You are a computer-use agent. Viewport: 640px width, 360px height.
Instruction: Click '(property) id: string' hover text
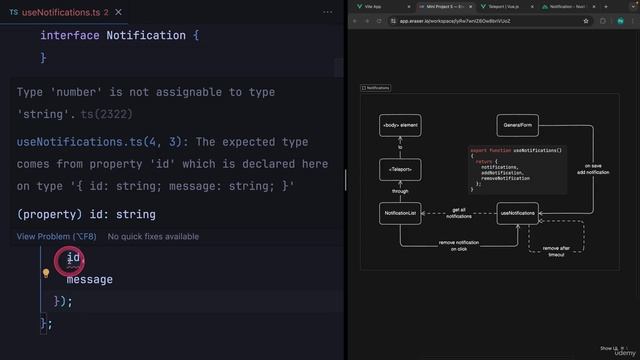(x=86, y=215)
